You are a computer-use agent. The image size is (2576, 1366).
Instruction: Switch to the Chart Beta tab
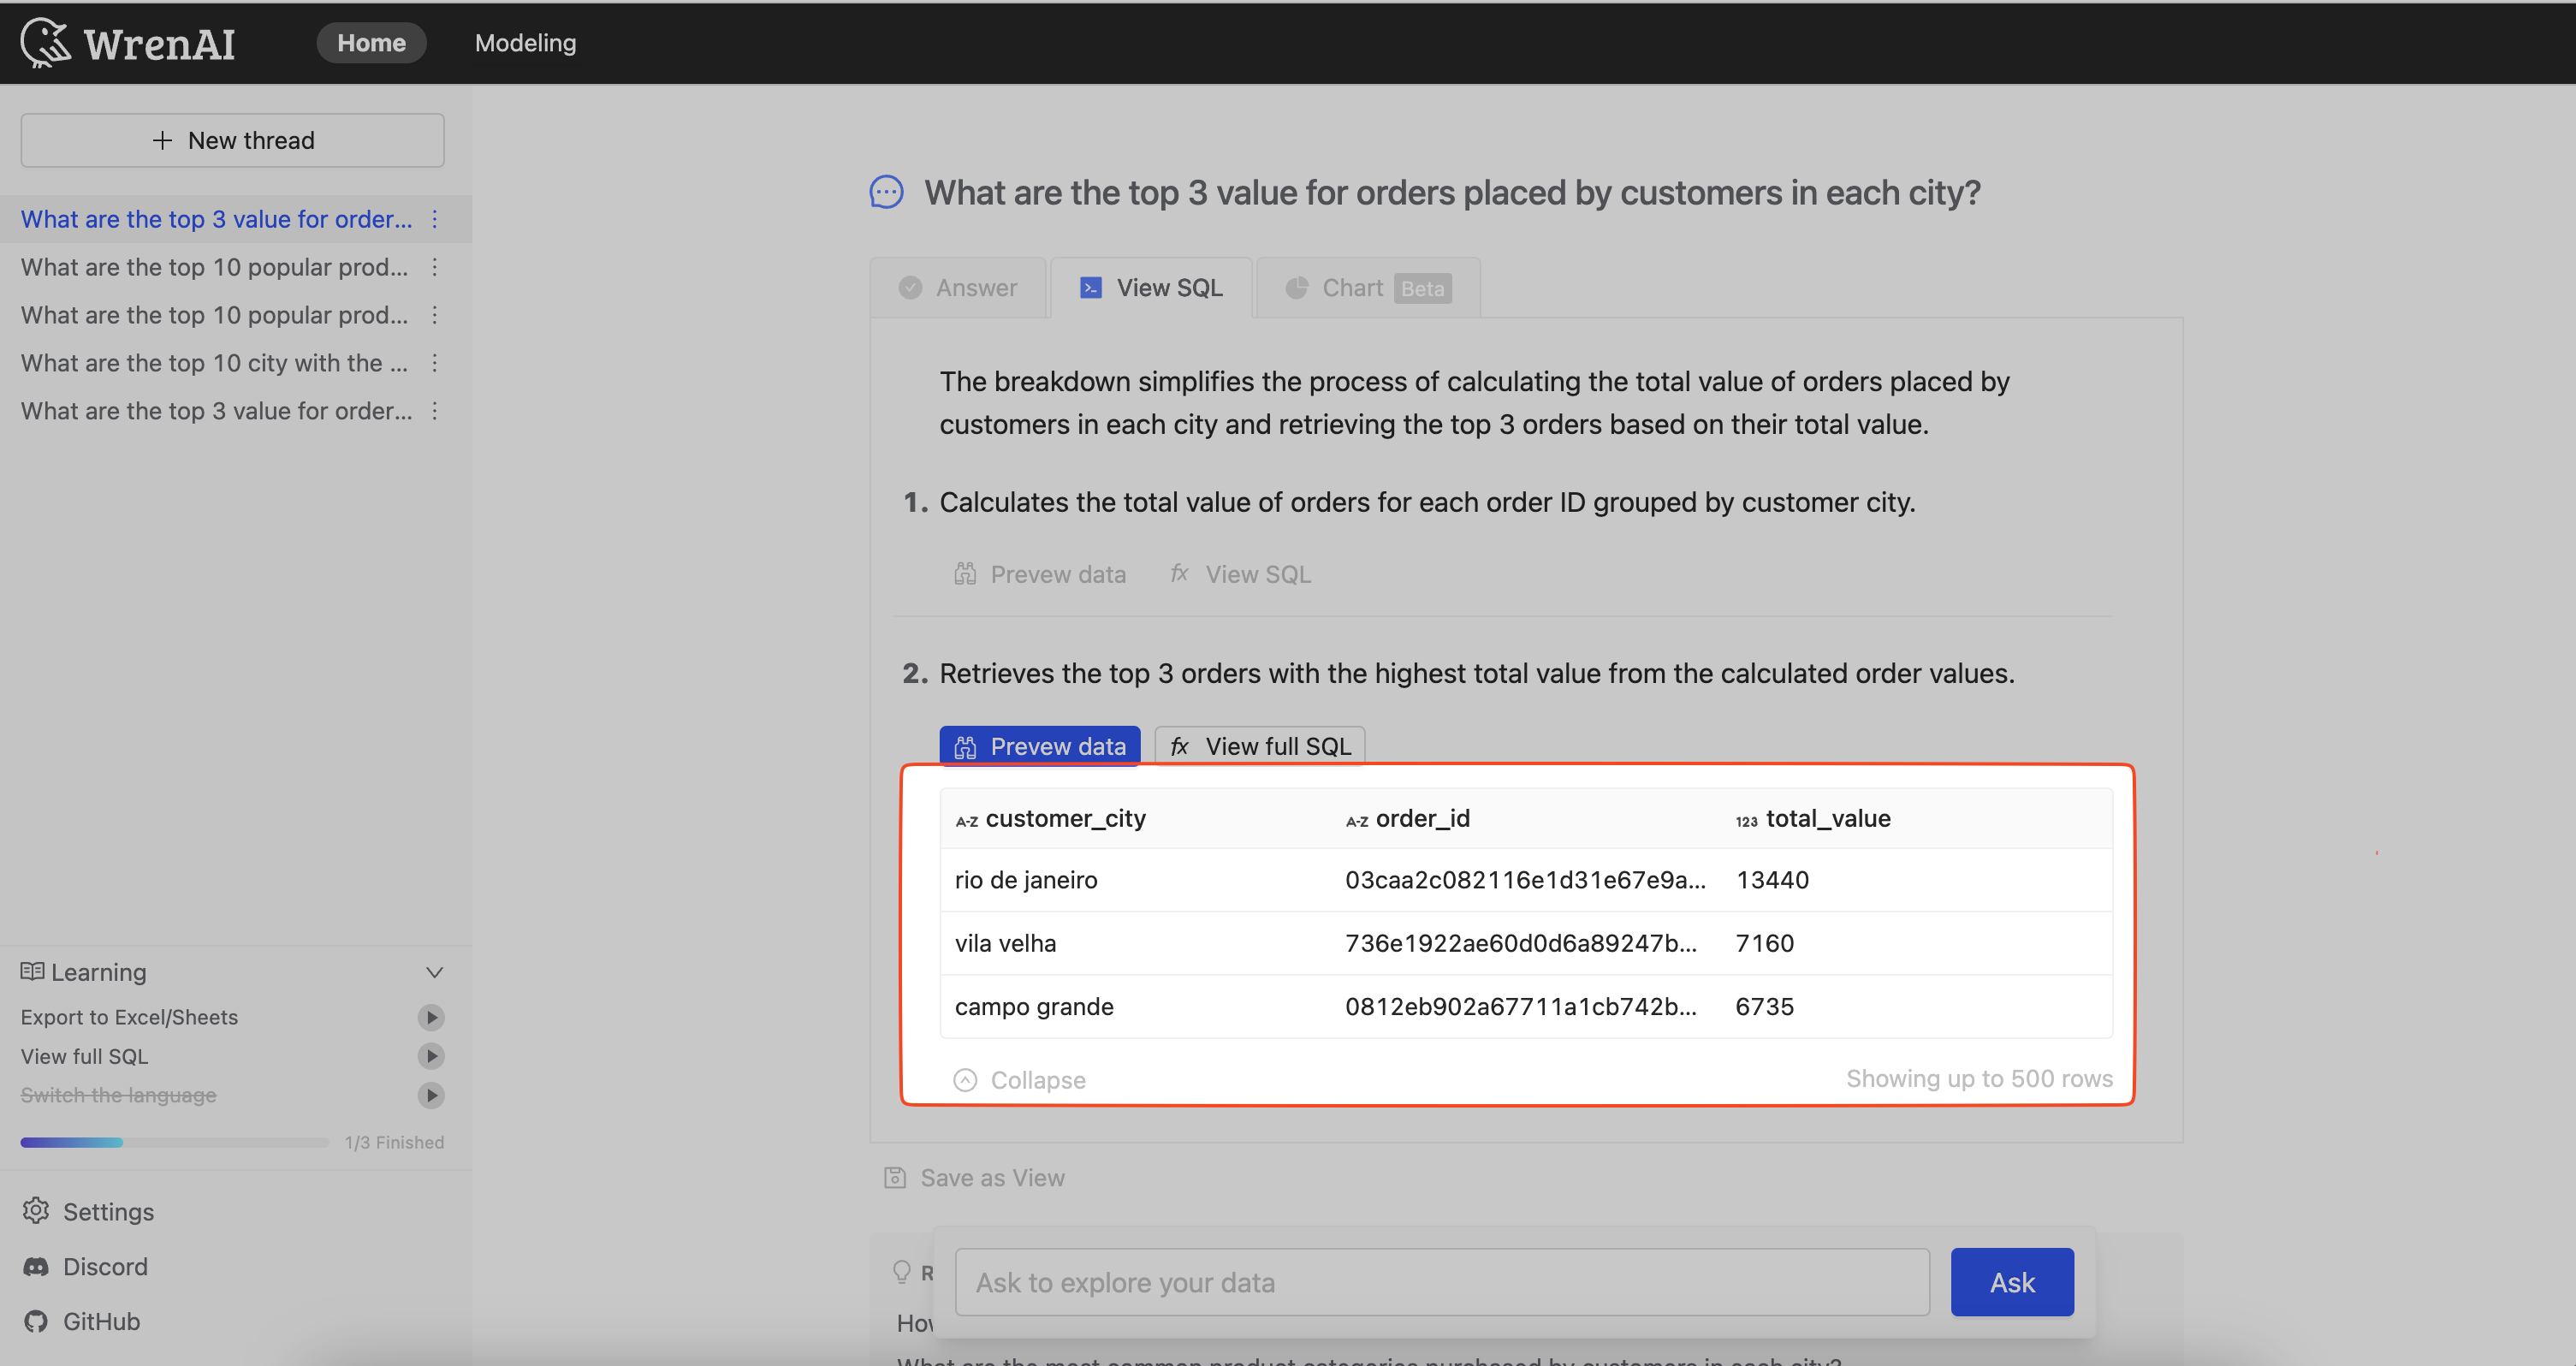pyautogui.click(x=1368, y=288)
